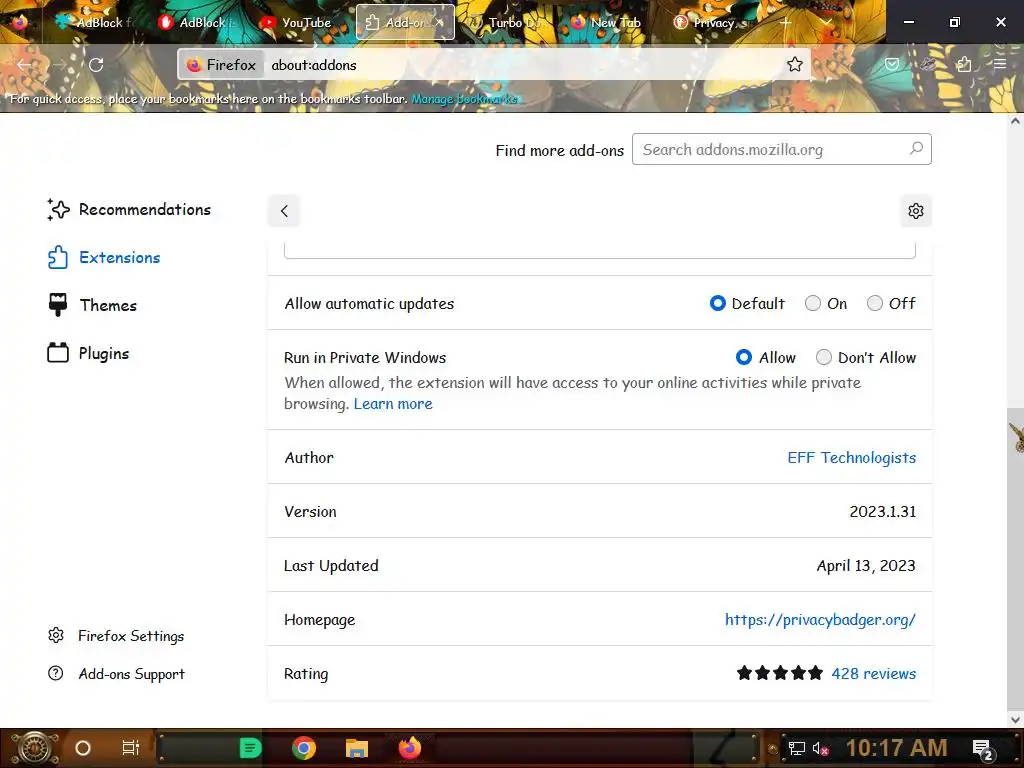Open the 428 reviews link
The width and height of the screenshot is (1024, 768).
coord(873,673)
